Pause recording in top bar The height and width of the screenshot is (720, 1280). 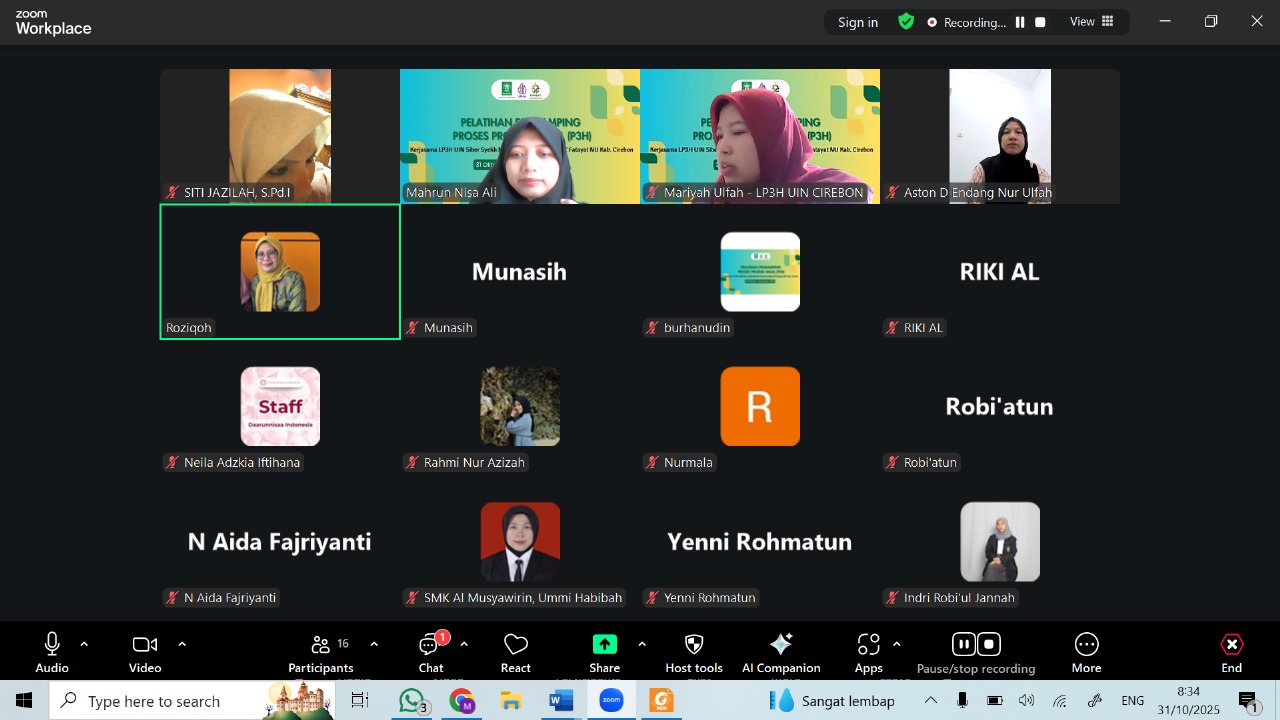point(1020,22)
